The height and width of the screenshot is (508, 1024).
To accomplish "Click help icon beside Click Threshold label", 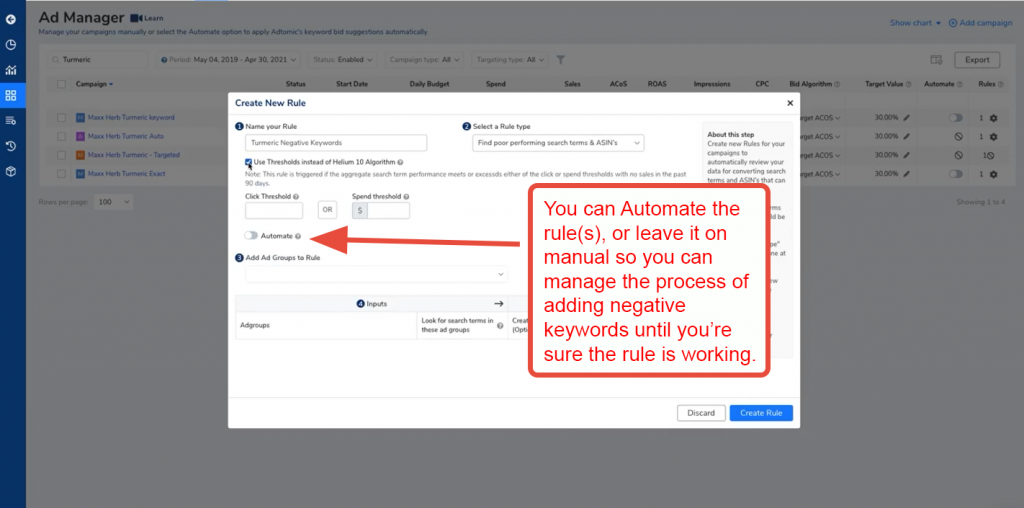I will 296,197.
